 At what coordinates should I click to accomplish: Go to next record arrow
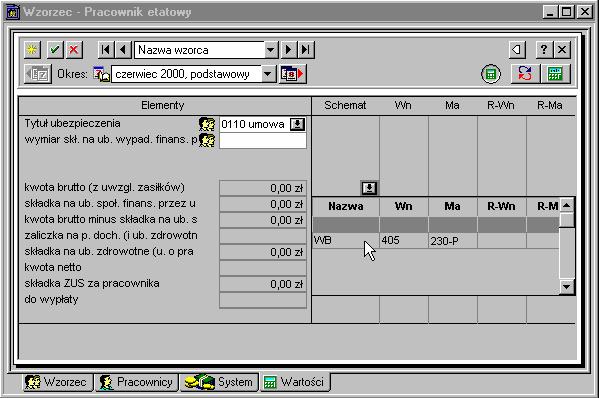289,50
